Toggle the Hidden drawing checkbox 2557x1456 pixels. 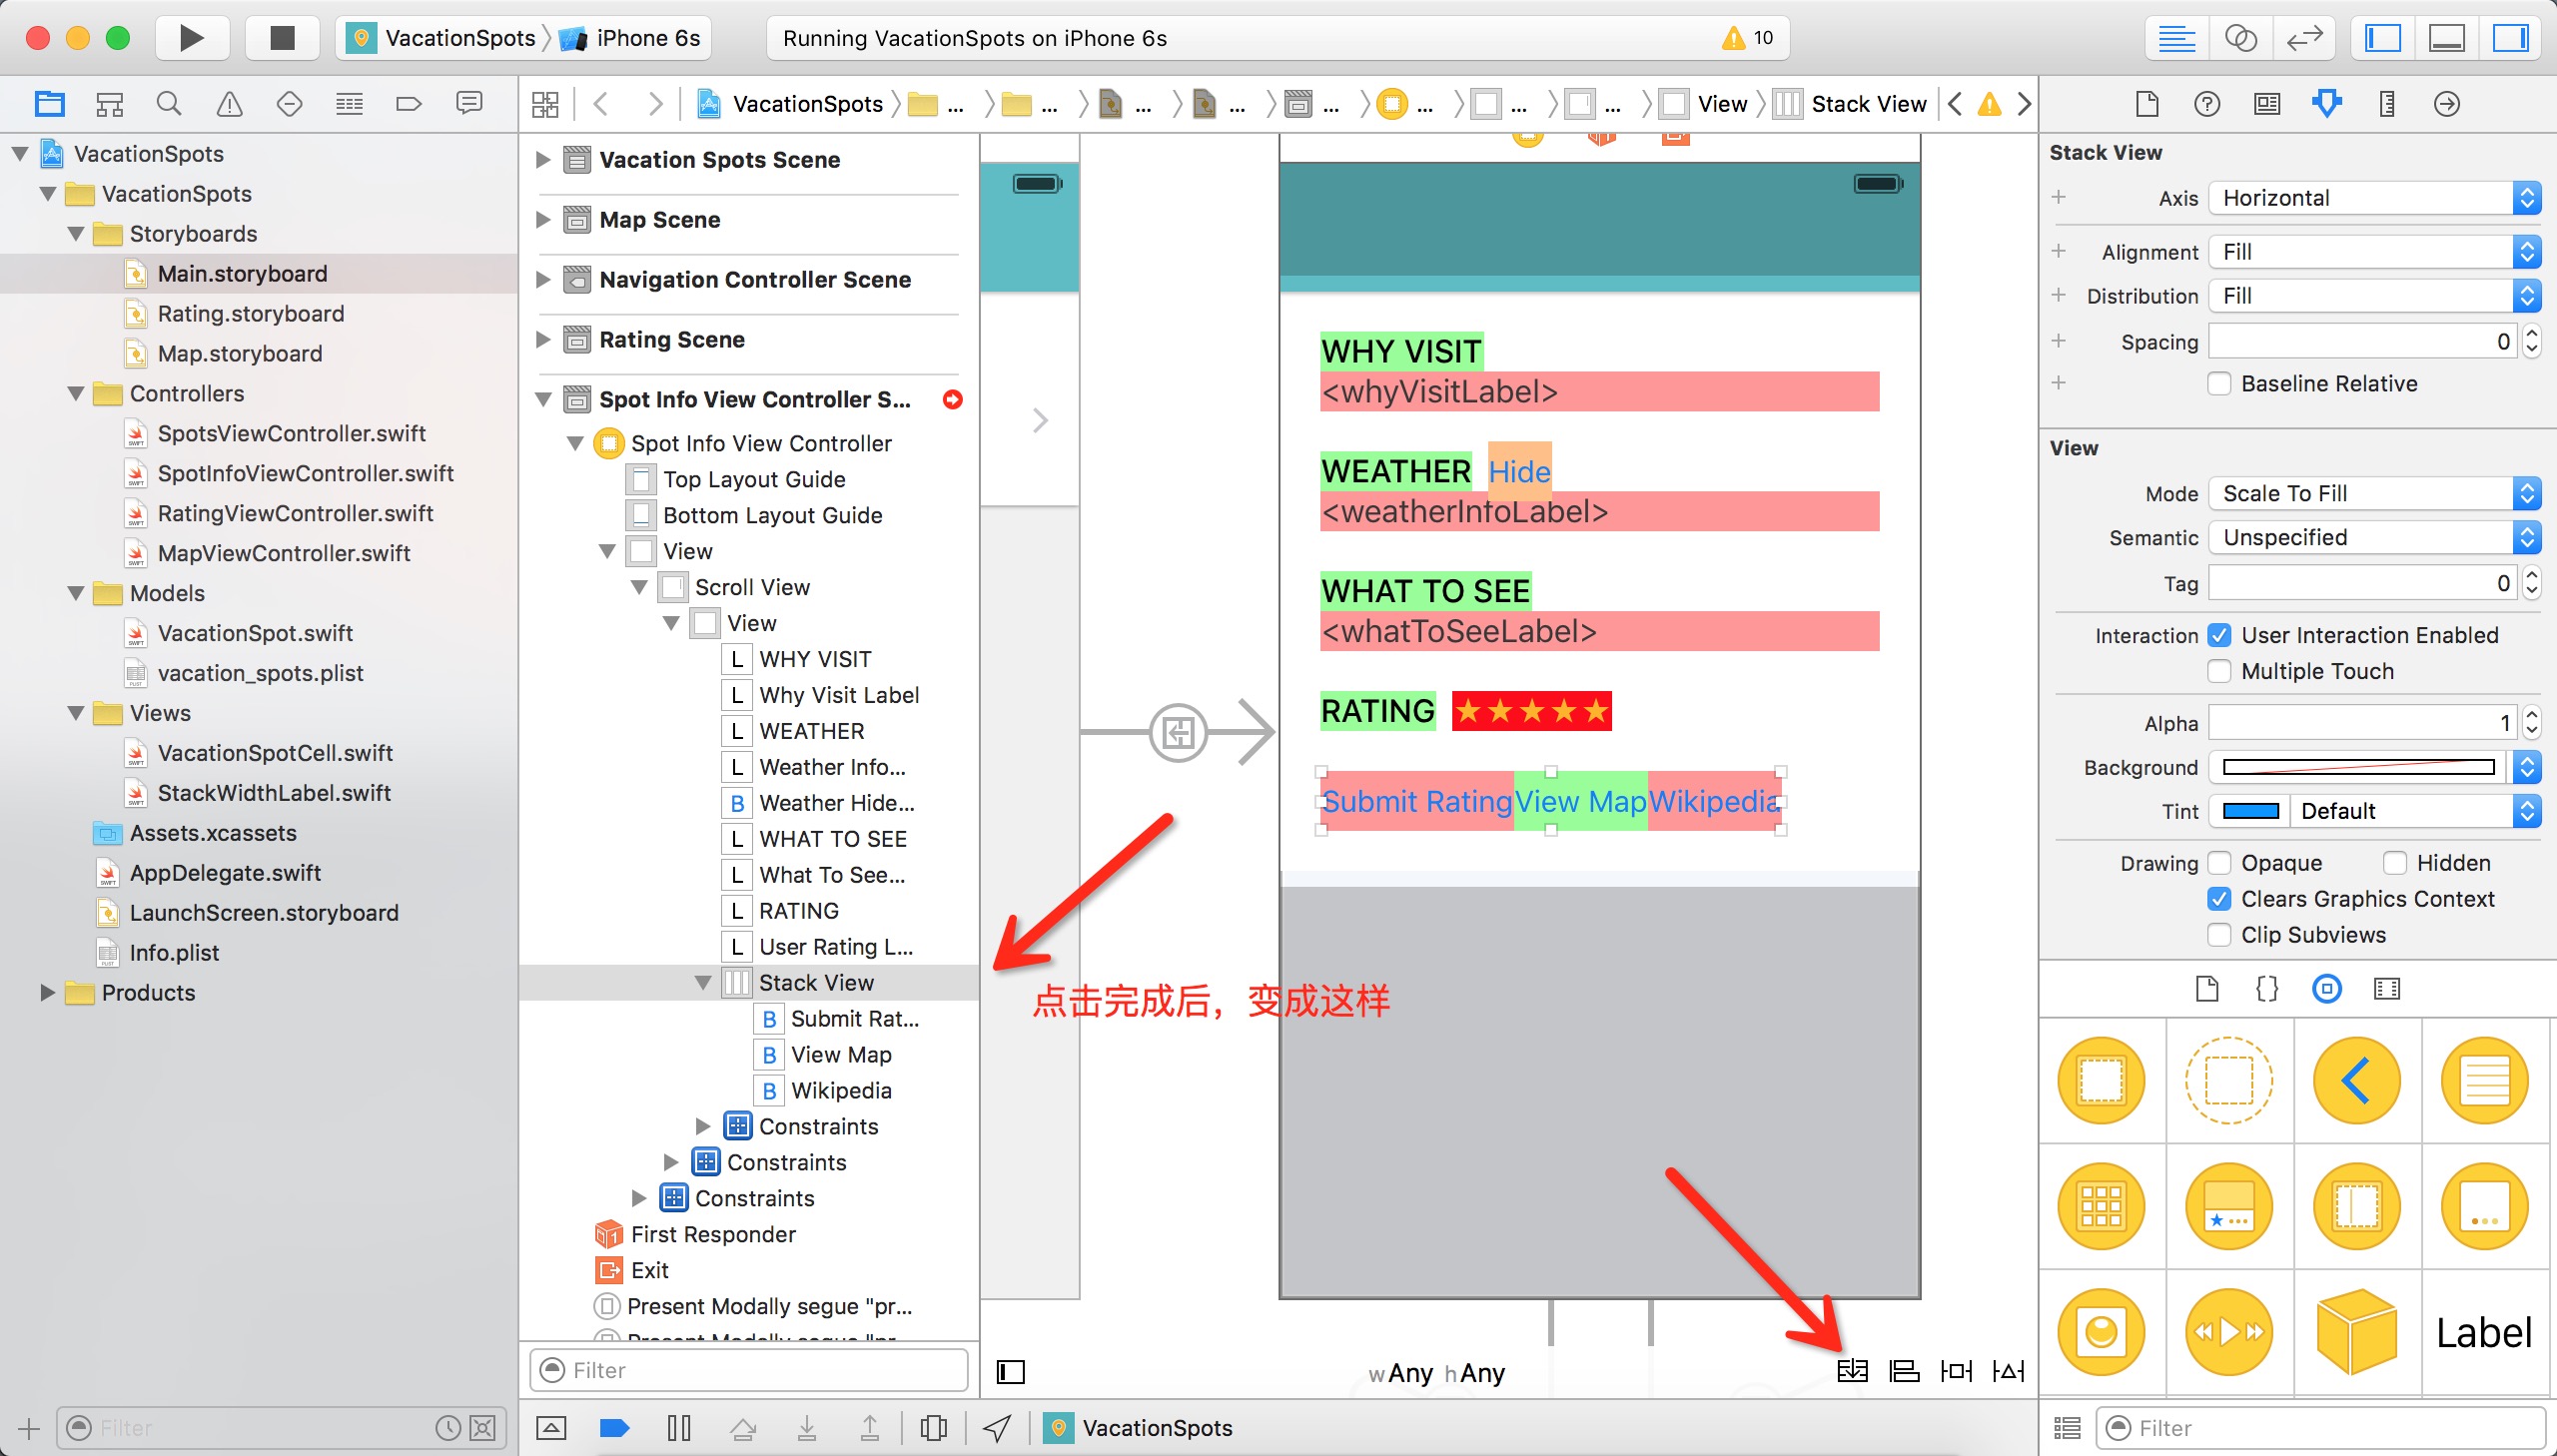click(2395, 863)
